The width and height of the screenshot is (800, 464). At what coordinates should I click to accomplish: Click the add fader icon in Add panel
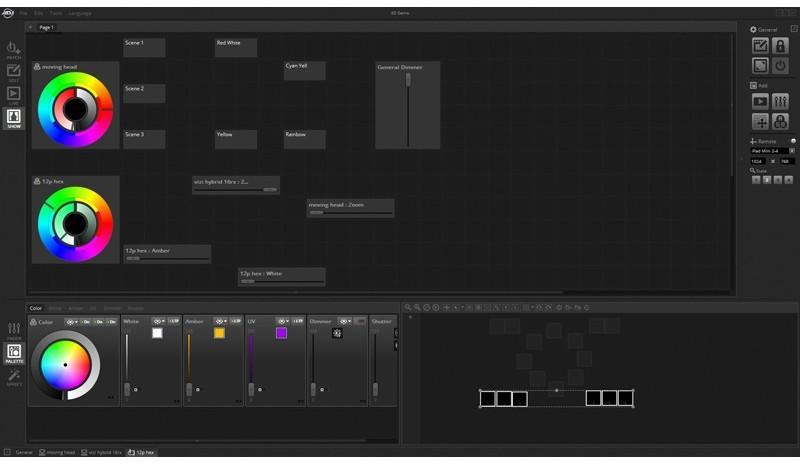(780, 101)
